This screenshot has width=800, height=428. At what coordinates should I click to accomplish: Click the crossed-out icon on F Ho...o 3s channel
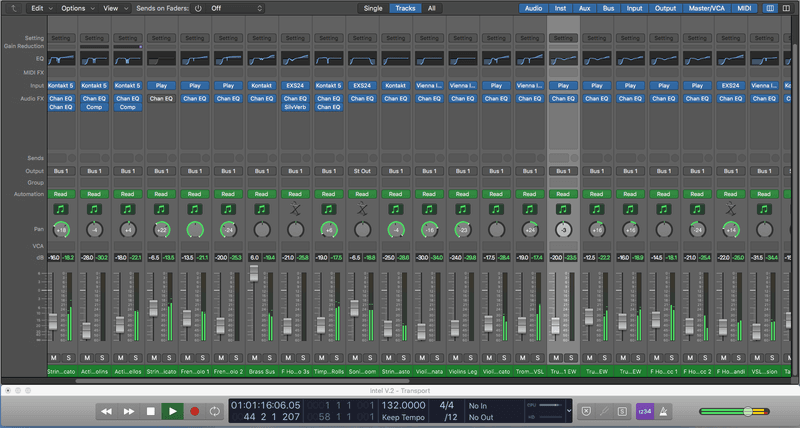(295, 209)
